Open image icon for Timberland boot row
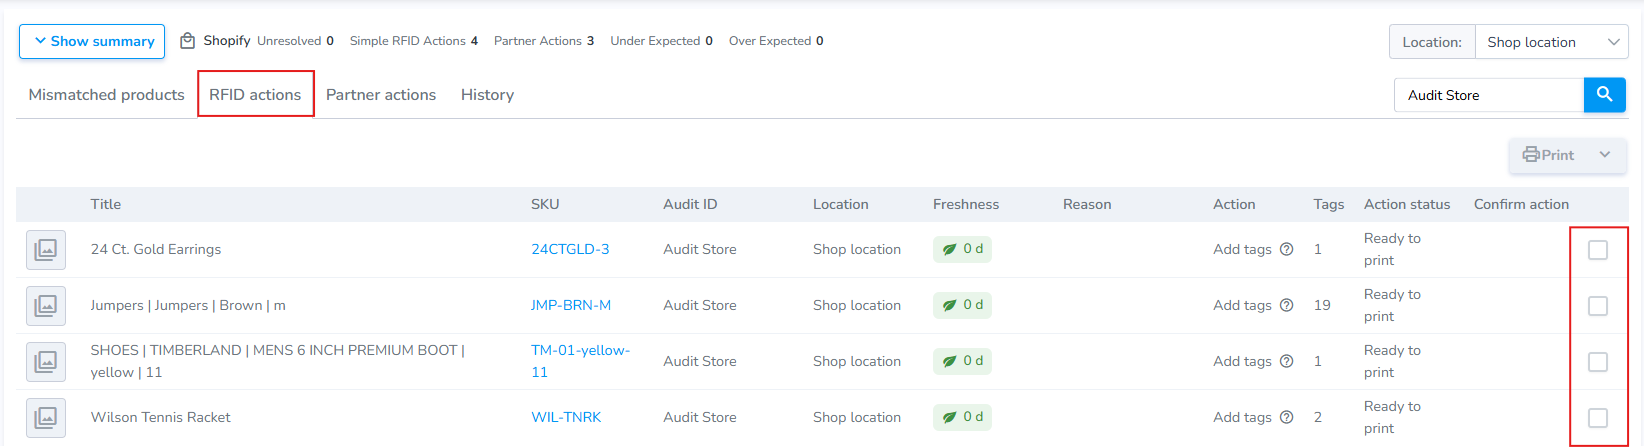The height and width of the screenshot is (447, 1644). tap(46, 362)
